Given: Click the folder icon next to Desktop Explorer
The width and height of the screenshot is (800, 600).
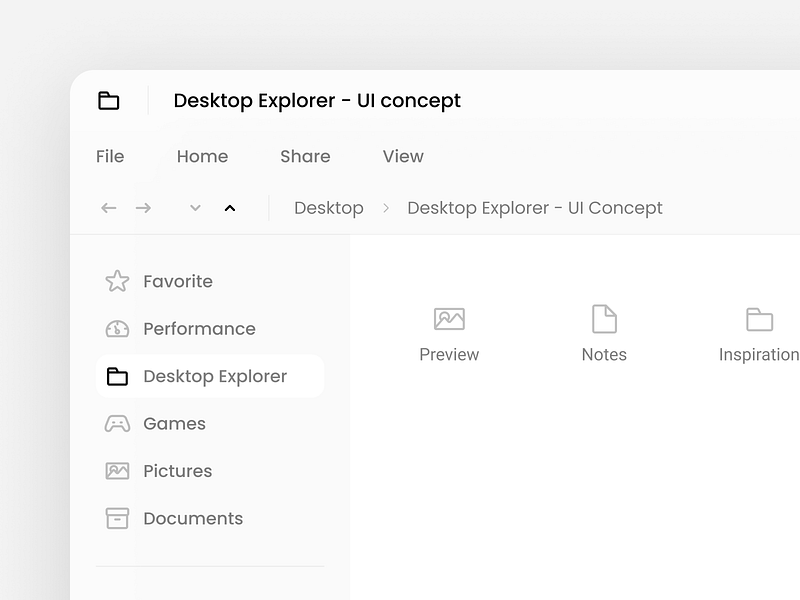Looking at the screenshot, I should click(117, 376).
